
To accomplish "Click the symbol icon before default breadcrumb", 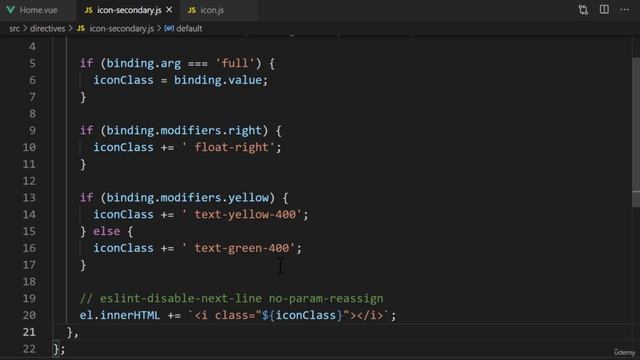I will coord(169,29).
